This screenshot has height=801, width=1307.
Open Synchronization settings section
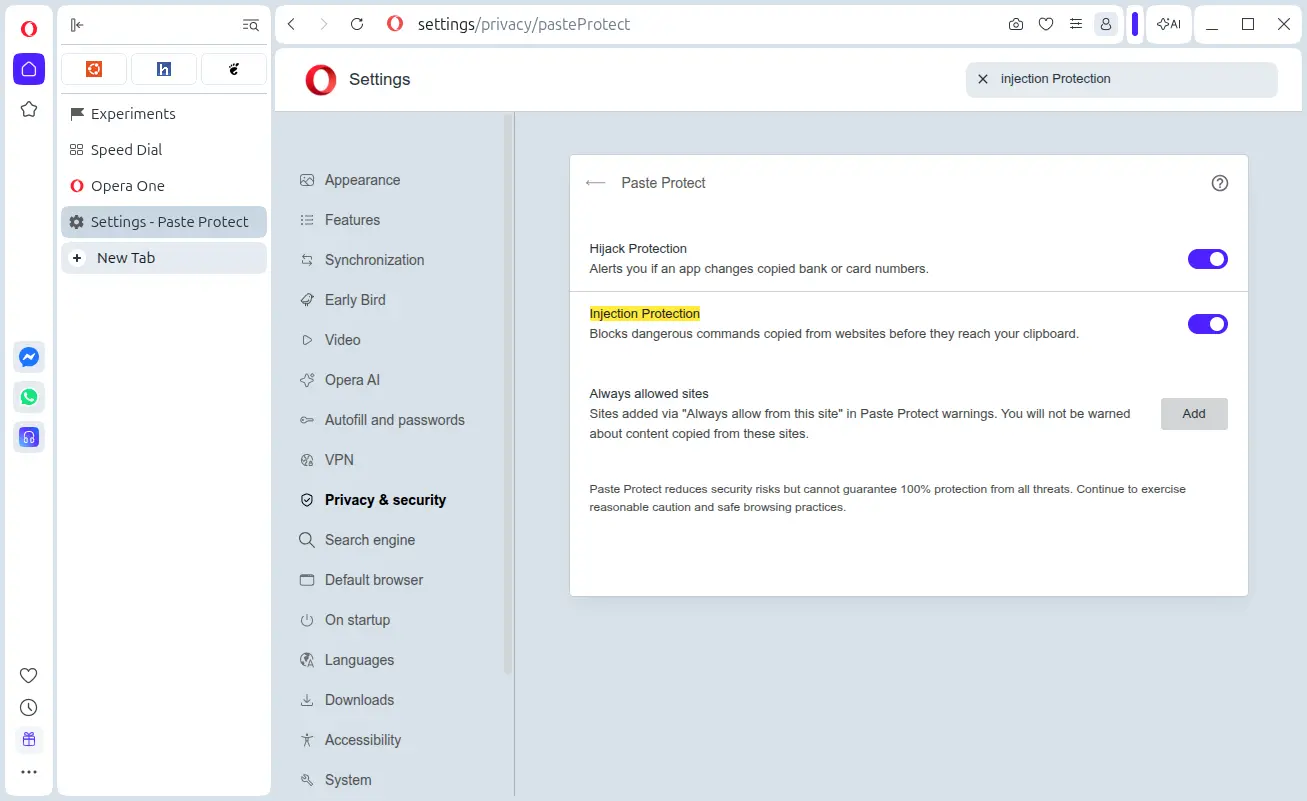pos(362,260)
